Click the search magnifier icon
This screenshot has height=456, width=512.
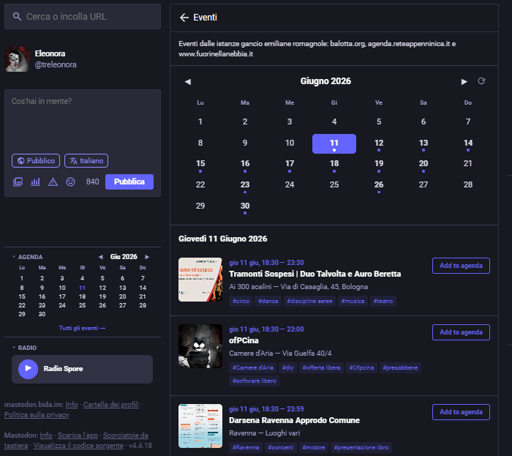[17, 17]
